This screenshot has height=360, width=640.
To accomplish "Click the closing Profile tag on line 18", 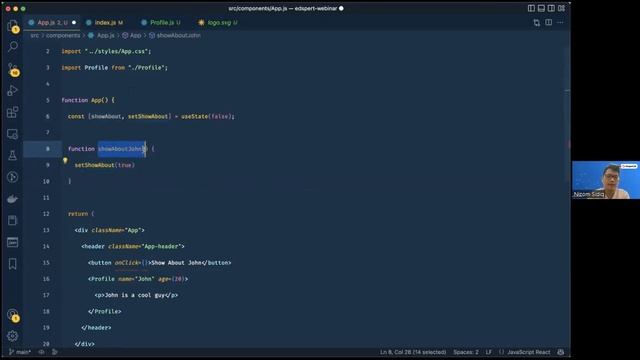I will (104, 311).
